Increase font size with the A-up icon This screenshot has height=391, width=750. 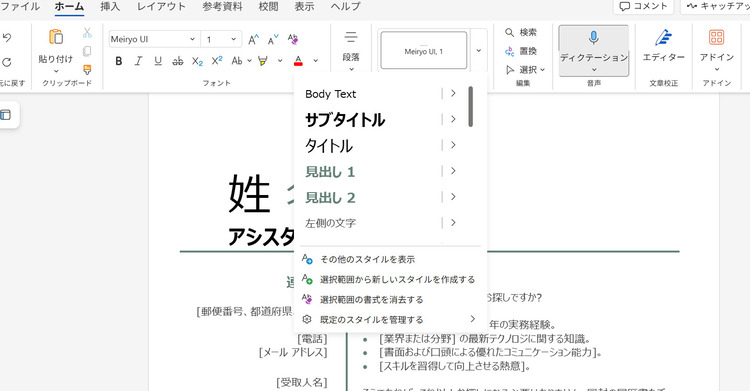[x=254, y=40]
